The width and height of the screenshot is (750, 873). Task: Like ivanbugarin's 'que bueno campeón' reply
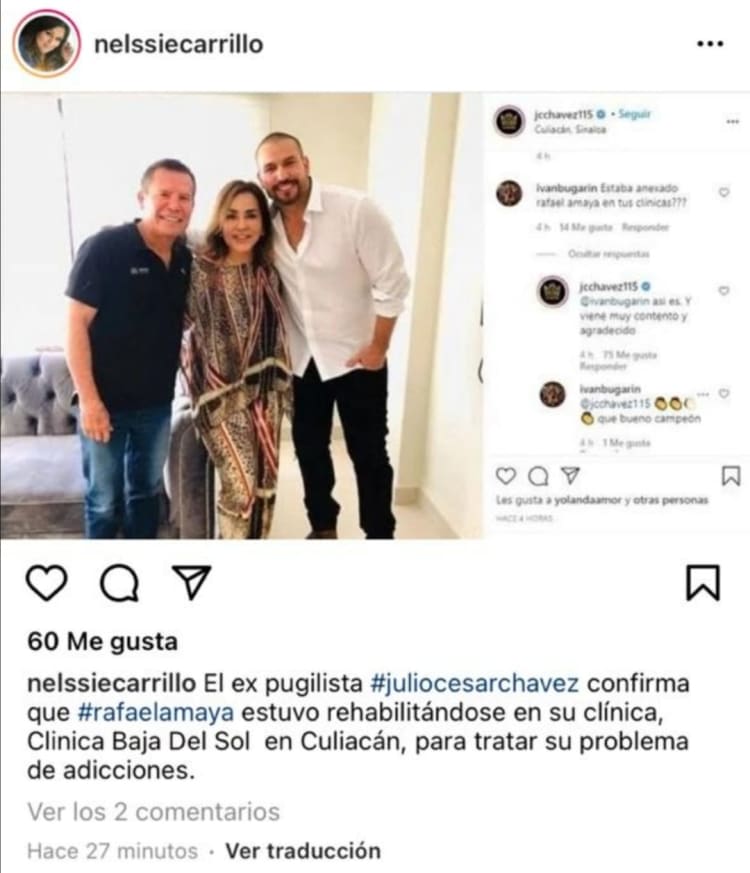point(724,394)
